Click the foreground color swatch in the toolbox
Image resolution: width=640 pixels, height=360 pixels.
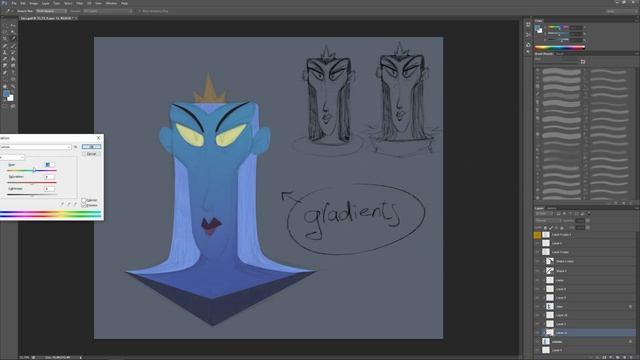coord(6,93)
